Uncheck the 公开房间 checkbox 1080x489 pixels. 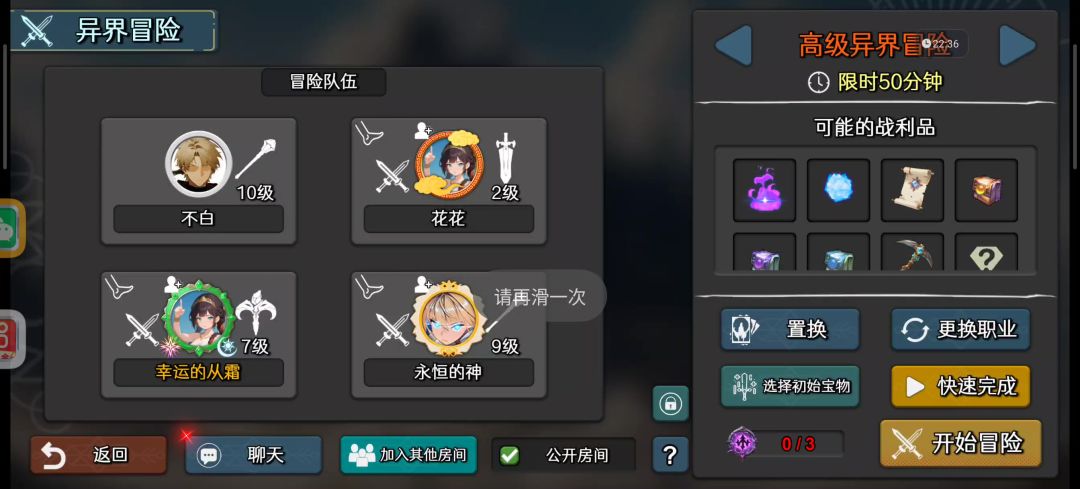pyautogui.click(x=510, y=455)
